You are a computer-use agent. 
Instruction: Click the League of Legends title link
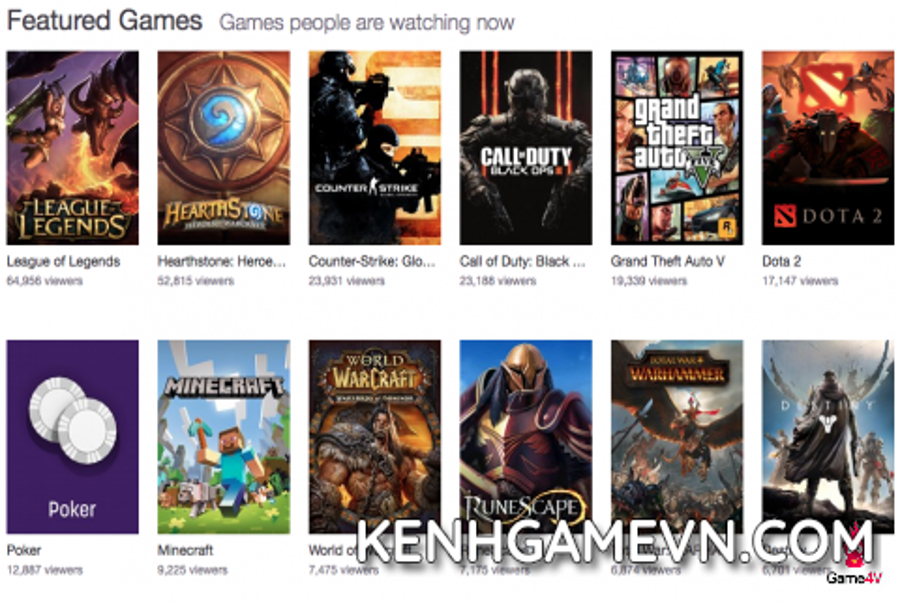(x=63, y=262)
